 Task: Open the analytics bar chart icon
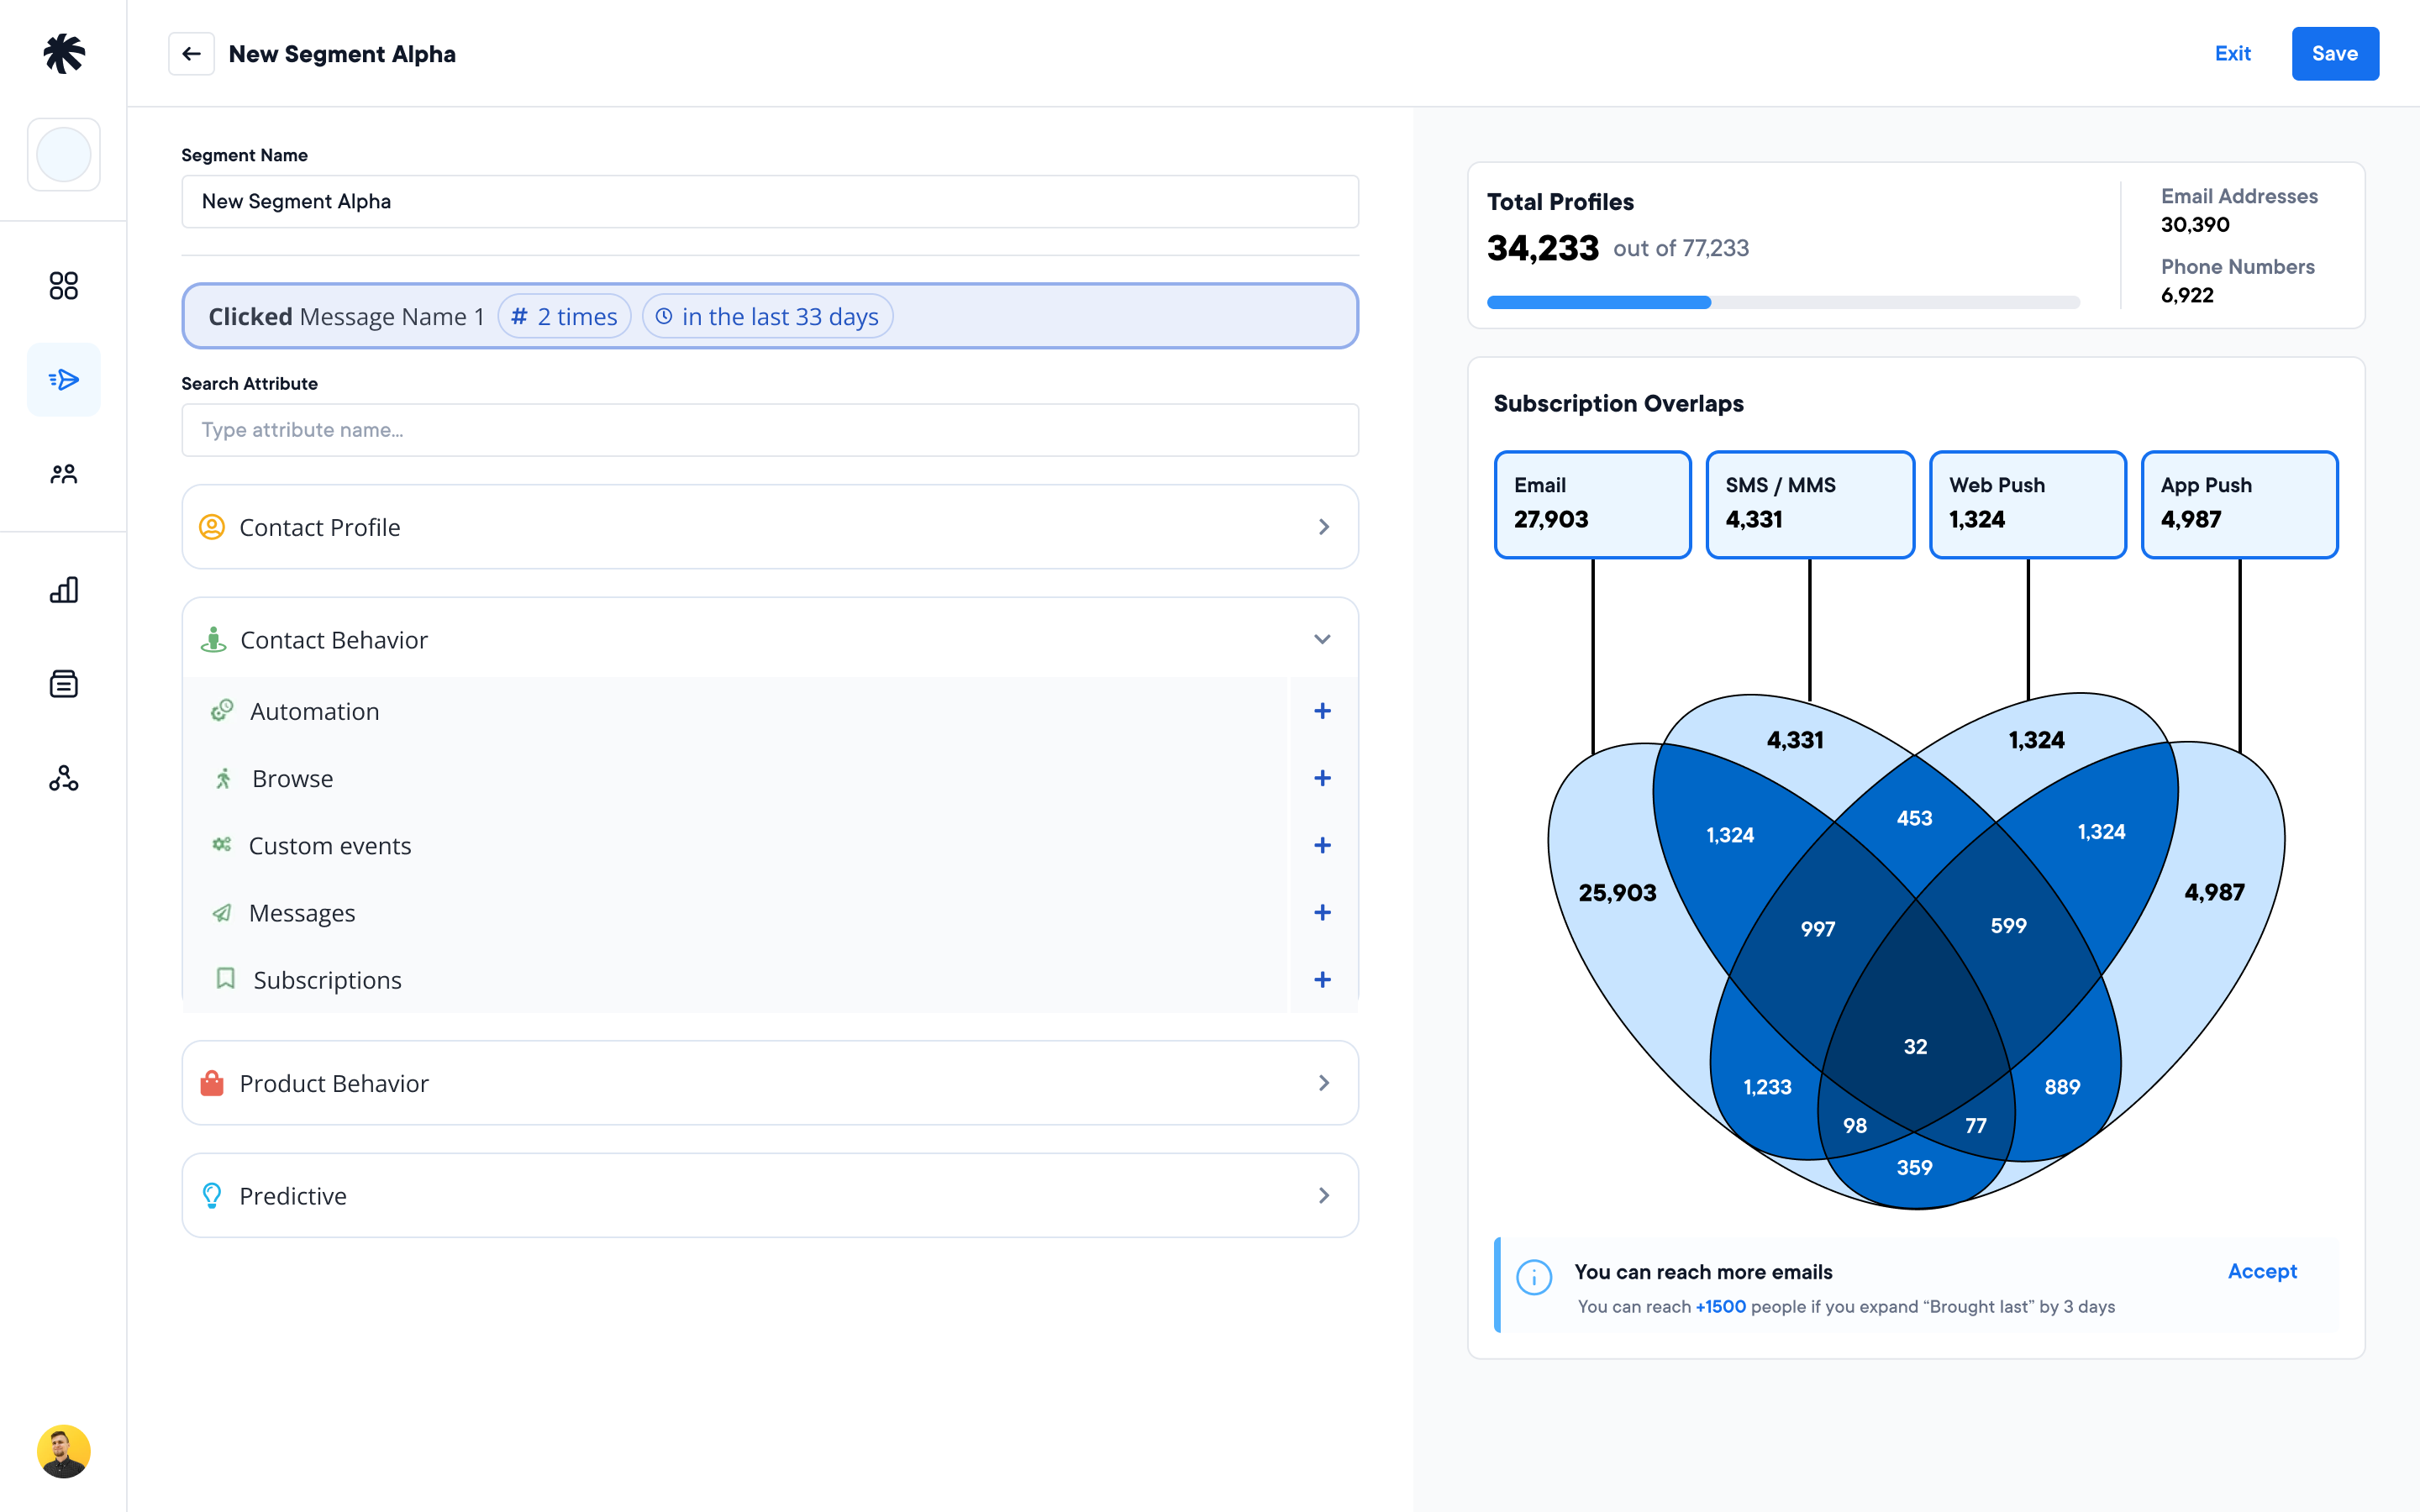64,590
